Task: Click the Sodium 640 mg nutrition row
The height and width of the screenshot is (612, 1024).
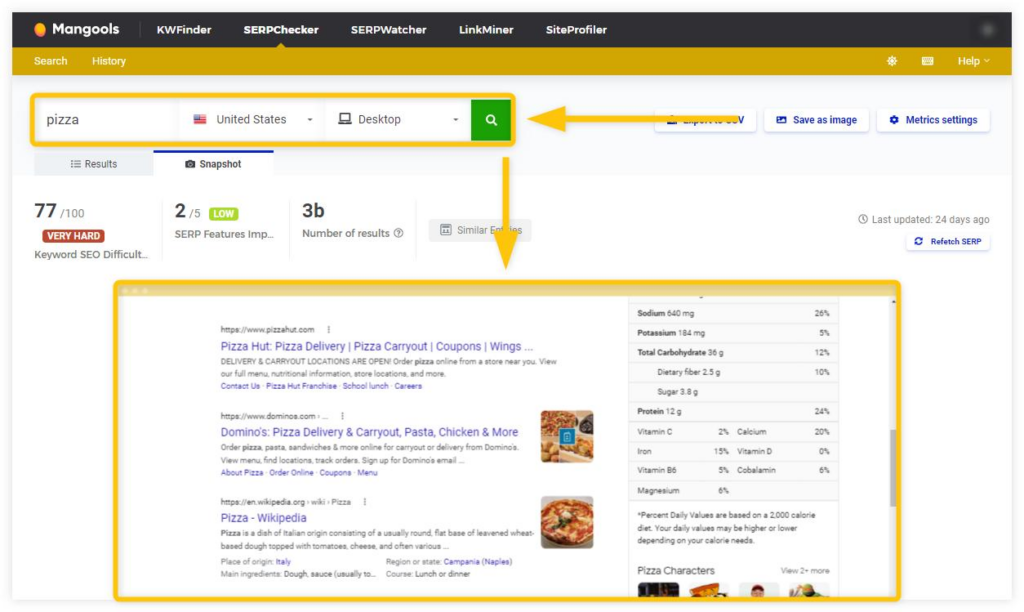Action: coord(733,314)
